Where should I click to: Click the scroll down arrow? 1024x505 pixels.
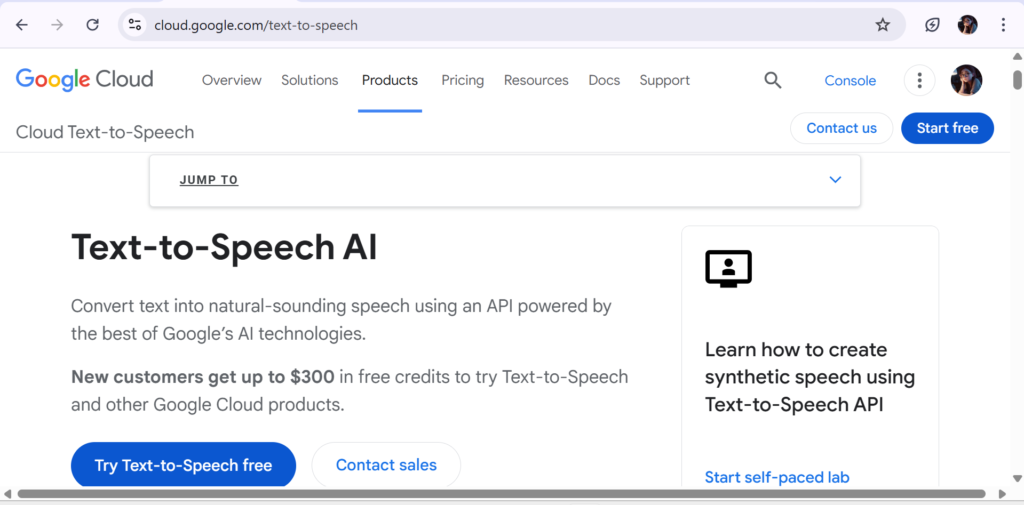(1017, 478)
